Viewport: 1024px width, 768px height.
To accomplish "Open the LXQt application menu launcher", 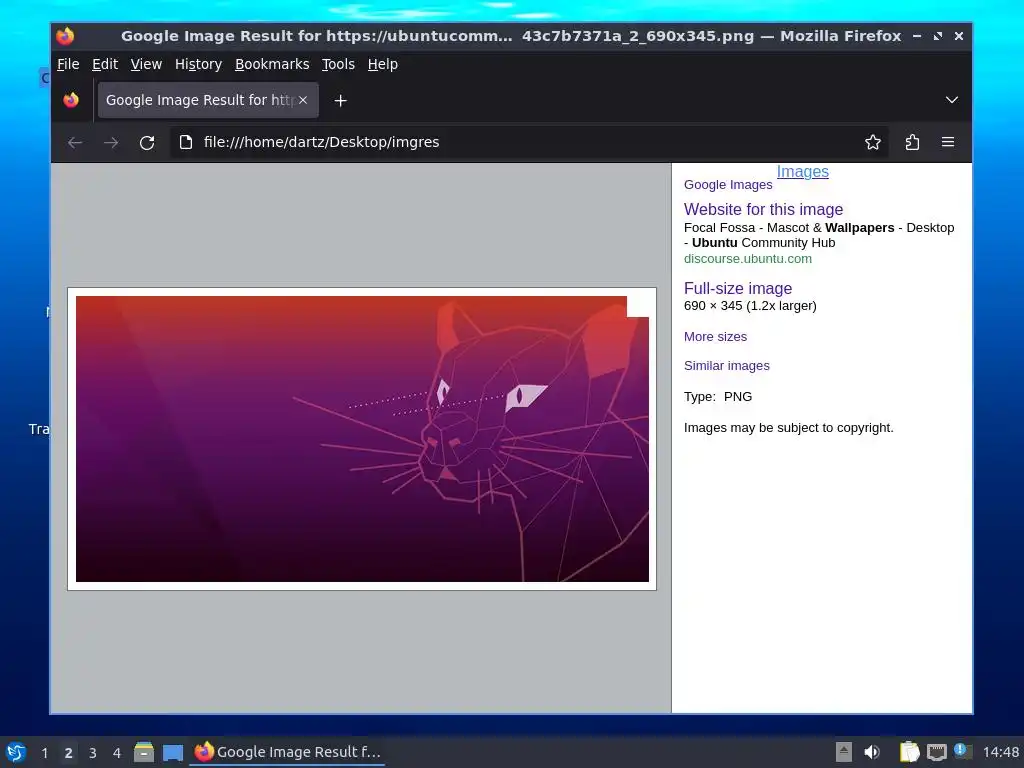I will click(16, 752).
